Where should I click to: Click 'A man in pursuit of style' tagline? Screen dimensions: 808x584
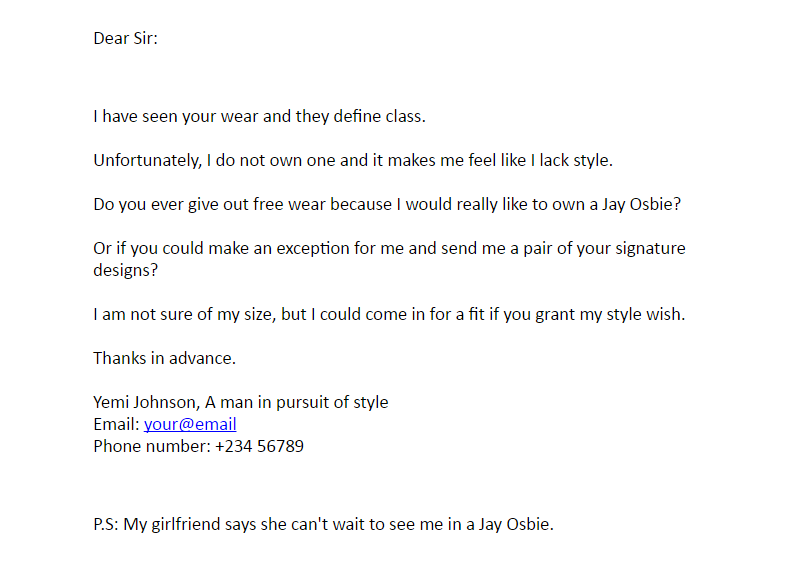(297, 403)
